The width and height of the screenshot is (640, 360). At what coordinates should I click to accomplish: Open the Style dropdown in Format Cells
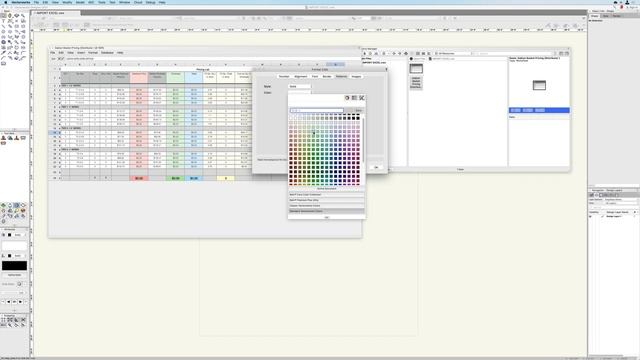pyautogui.click(x=299, y=87)
